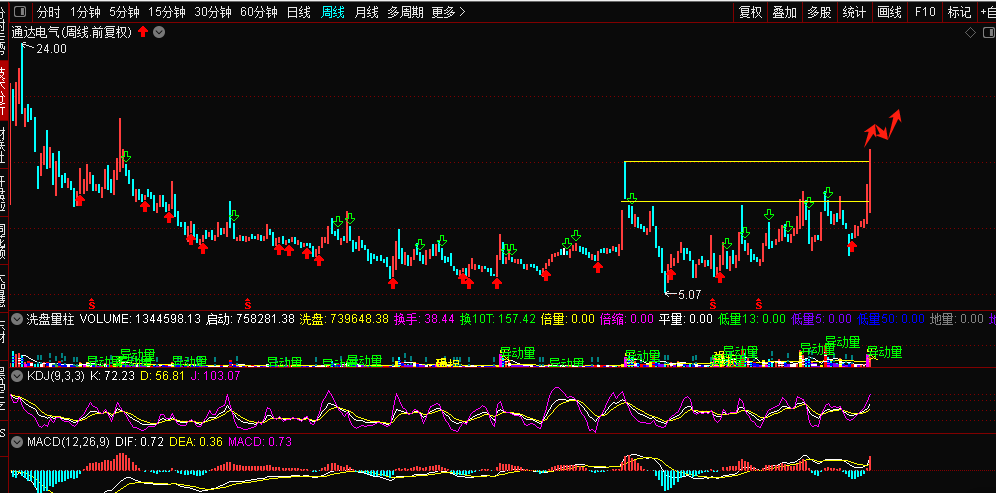Switch to the 1分钟 period tab
Viewport: 996px width, 493px height.
pos(85,12)
